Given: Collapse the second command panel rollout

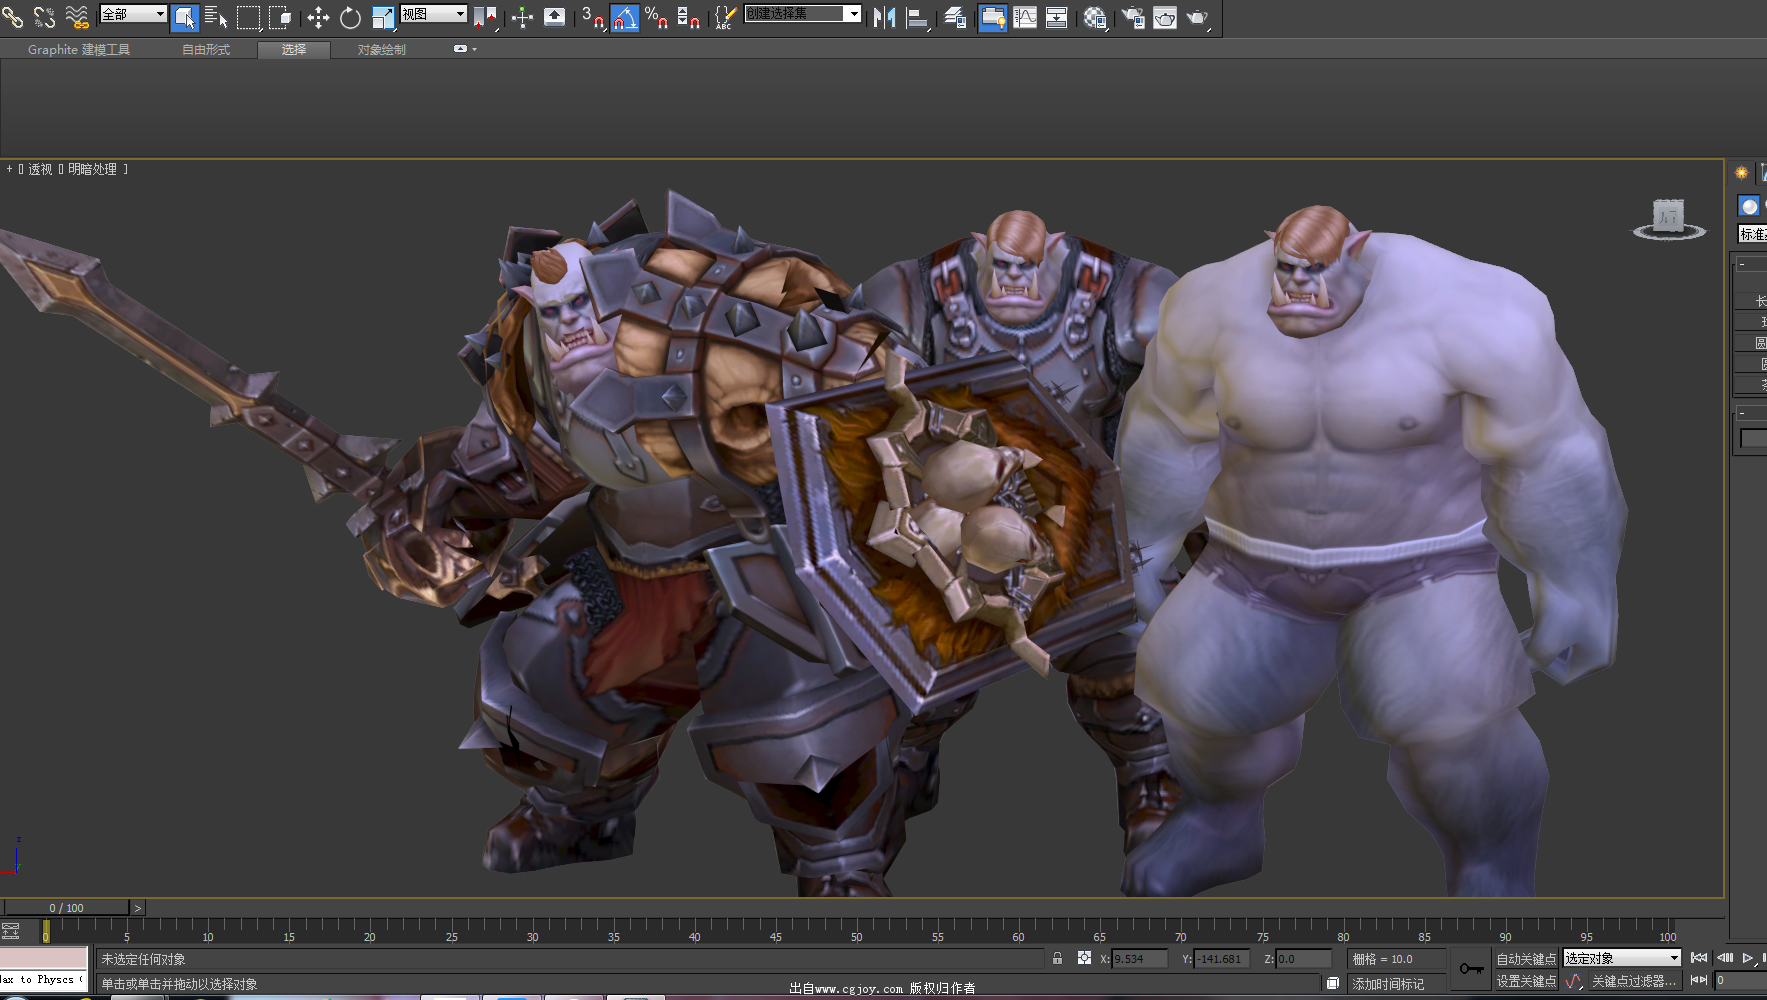Looking at the screenshot, I should click(x=1750, y=412).
